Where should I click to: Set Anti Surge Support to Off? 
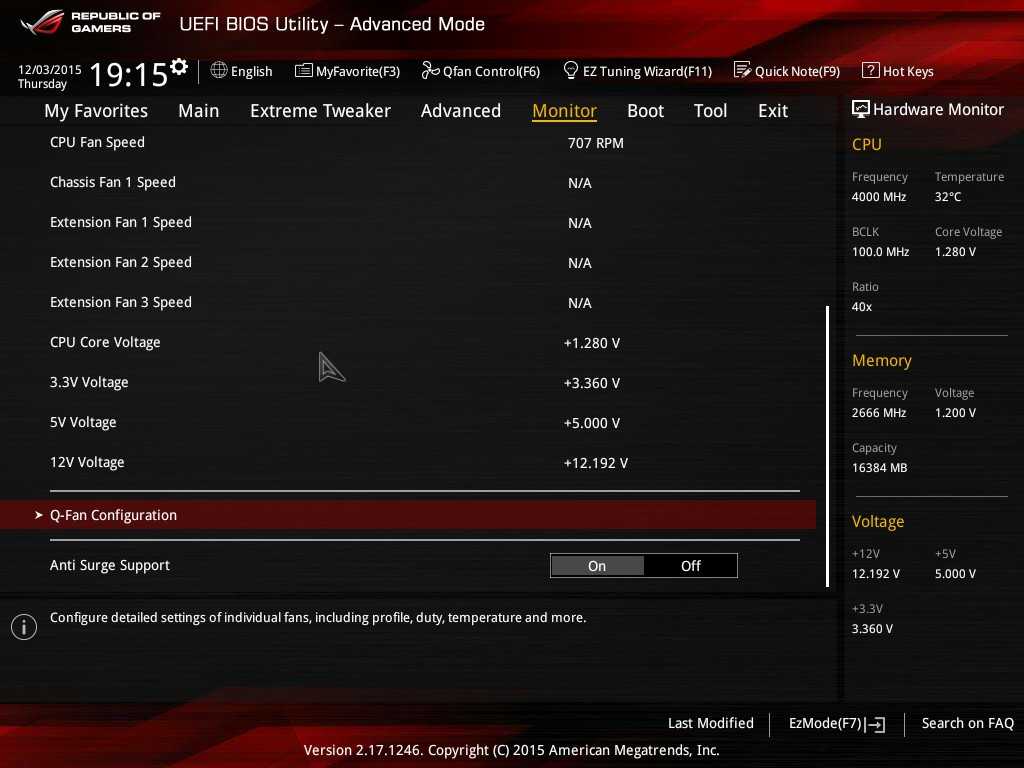pos(691,566)
